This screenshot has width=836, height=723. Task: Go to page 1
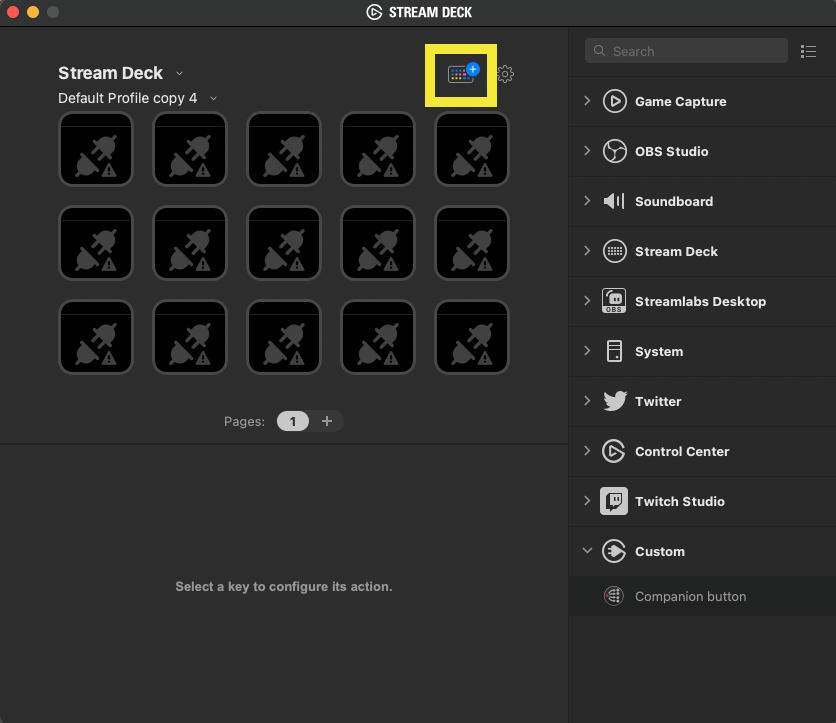point(293,421)
